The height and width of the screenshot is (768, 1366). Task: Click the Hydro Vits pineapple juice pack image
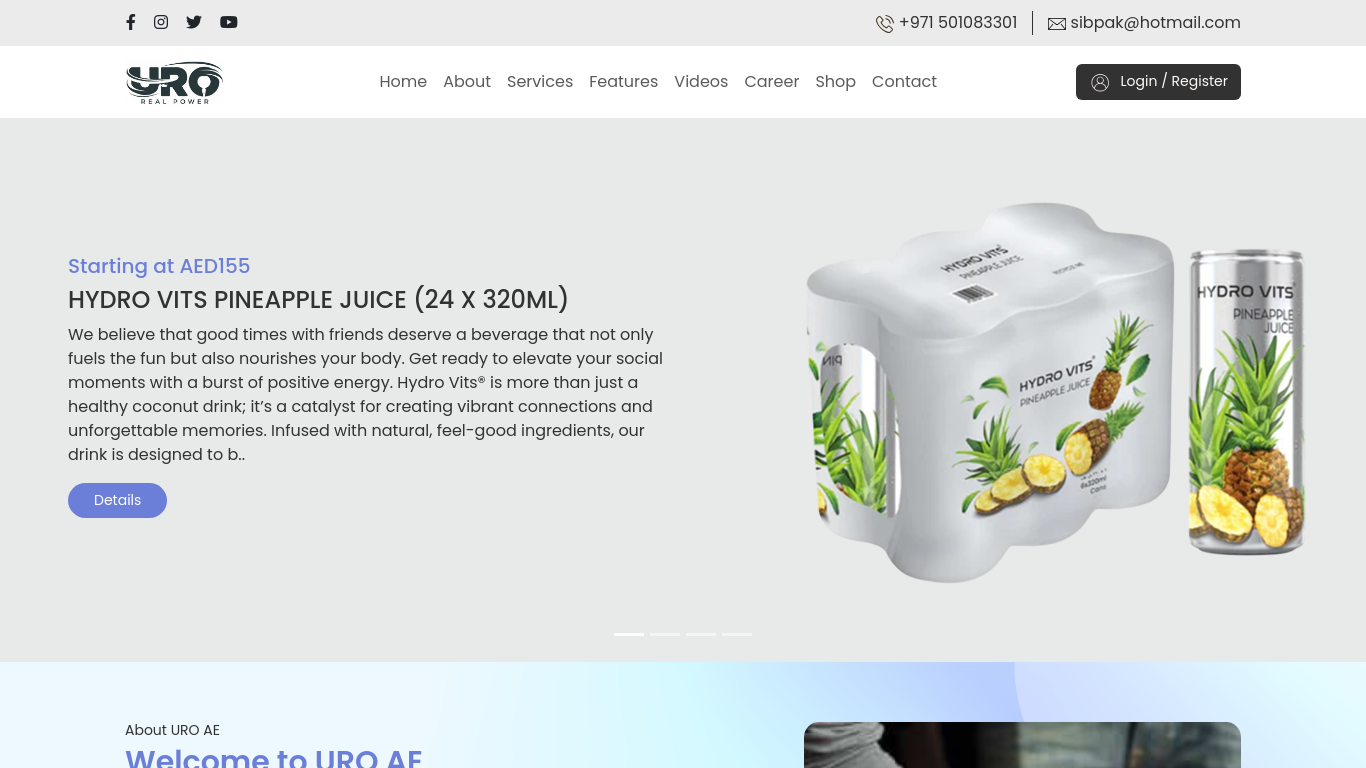click(1055, 392)
